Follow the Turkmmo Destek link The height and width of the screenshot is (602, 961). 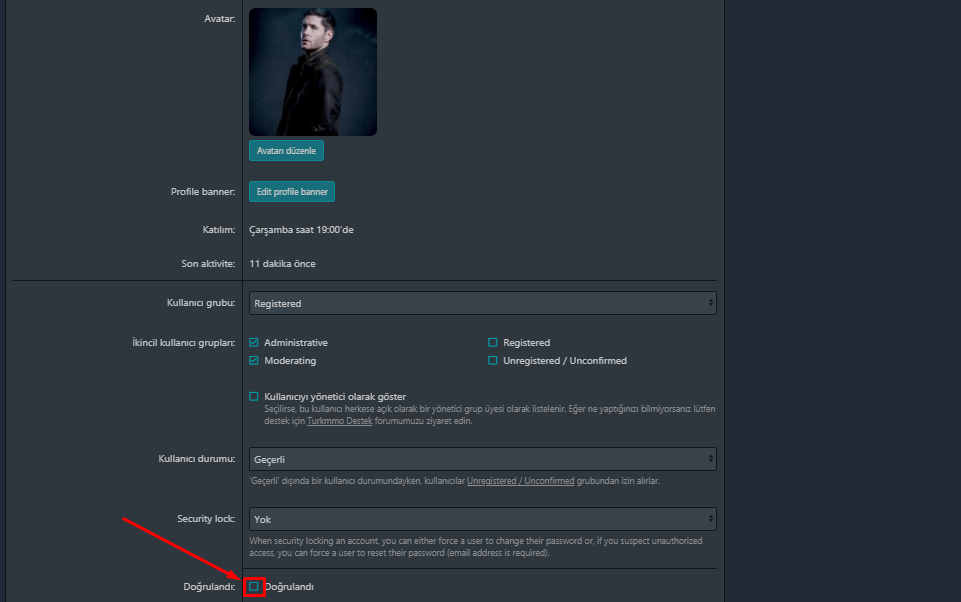(x=340, y=421)
